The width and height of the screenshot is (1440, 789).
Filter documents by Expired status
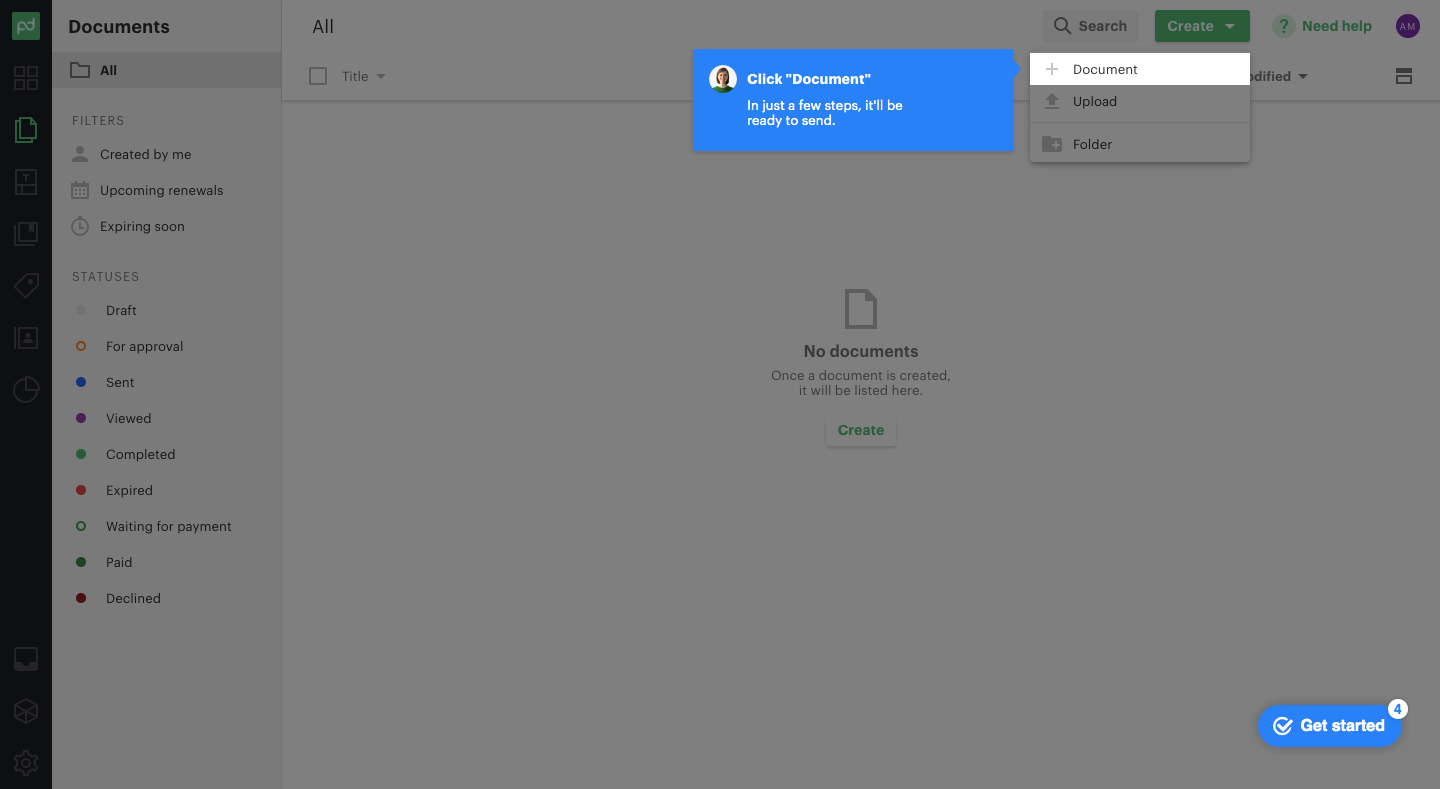[x=167, y=490]
